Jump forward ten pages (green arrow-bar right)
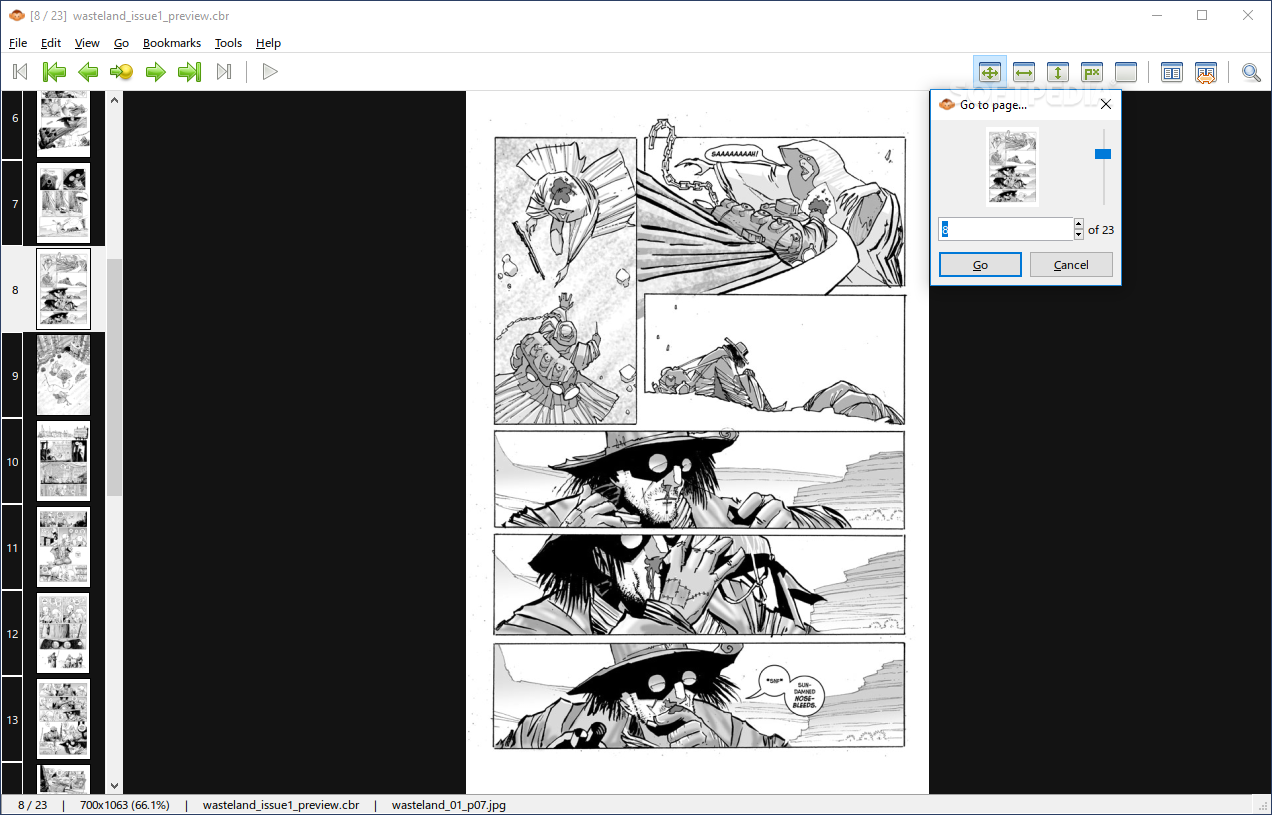 pyautogui.click(x=189, y=72)
